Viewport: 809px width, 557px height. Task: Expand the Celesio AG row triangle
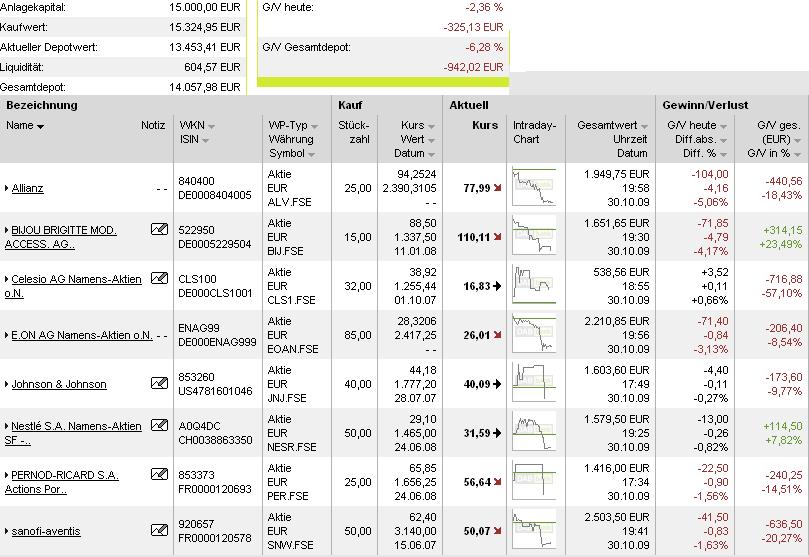pyautogui.click(x=7, y=279)
